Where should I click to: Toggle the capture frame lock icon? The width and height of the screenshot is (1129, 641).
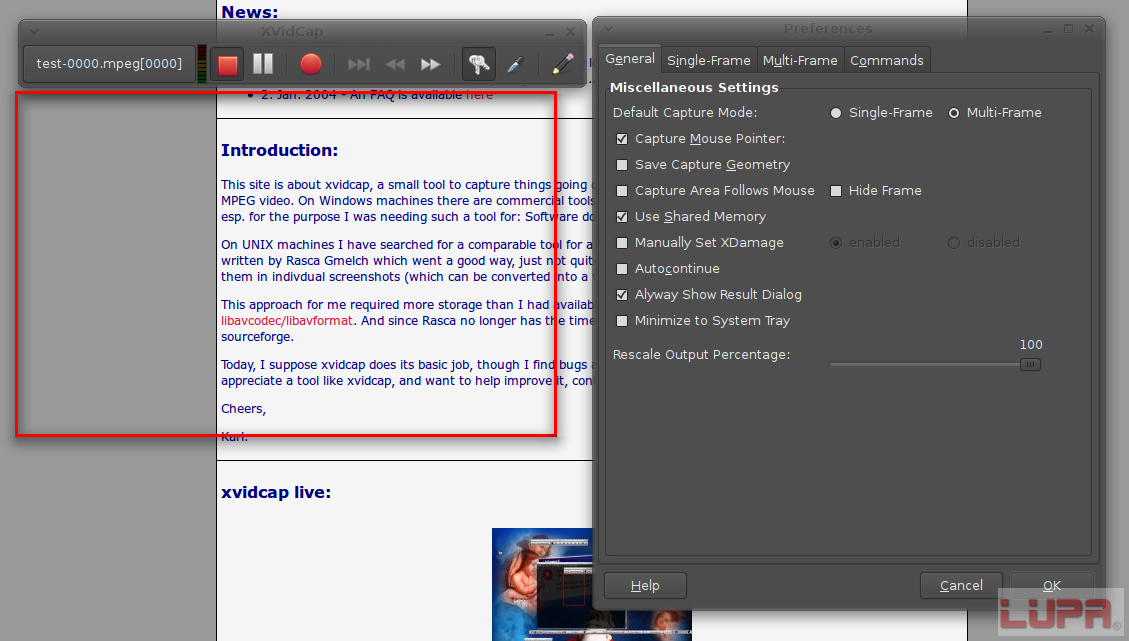point(479,65)
